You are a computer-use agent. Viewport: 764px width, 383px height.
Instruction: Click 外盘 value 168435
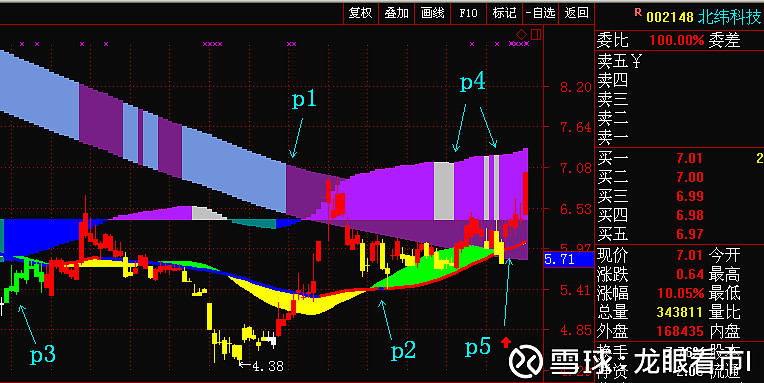(680, 331)
